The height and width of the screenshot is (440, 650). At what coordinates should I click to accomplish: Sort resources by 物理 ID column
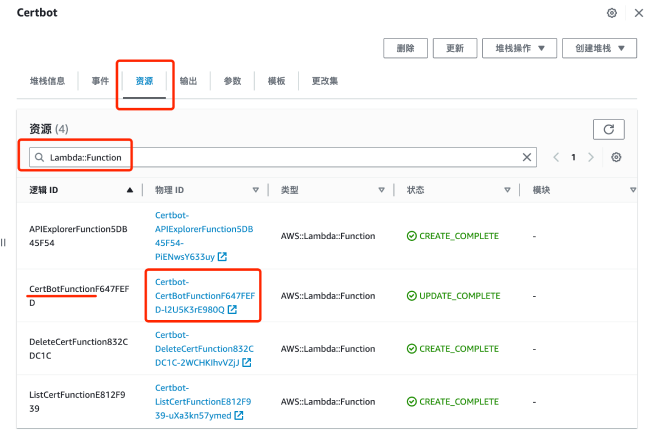255,190
